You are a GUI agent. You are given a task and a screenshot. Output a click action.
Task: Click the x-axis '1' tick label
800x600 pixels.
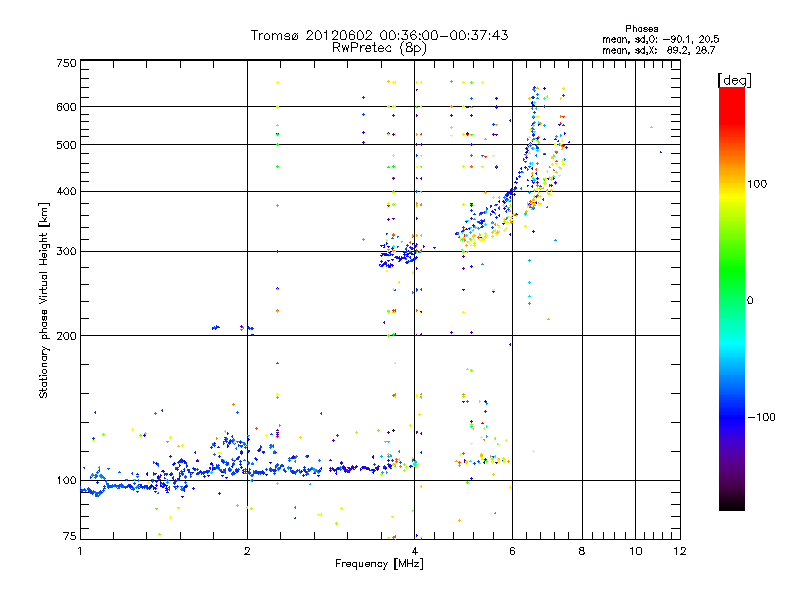(80, 551)
